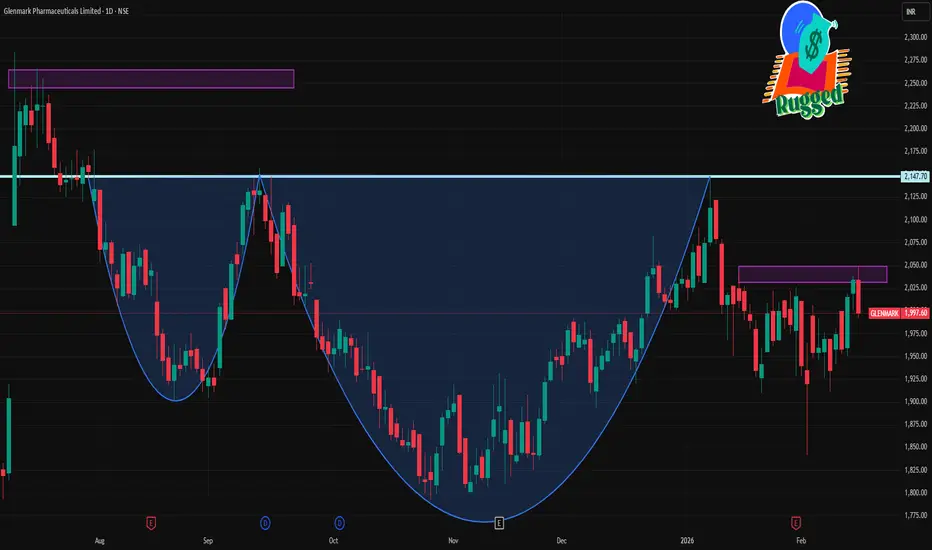Click the 1,950.00 price axis label
Screen dimensions: 932x550
pos(915,356)
